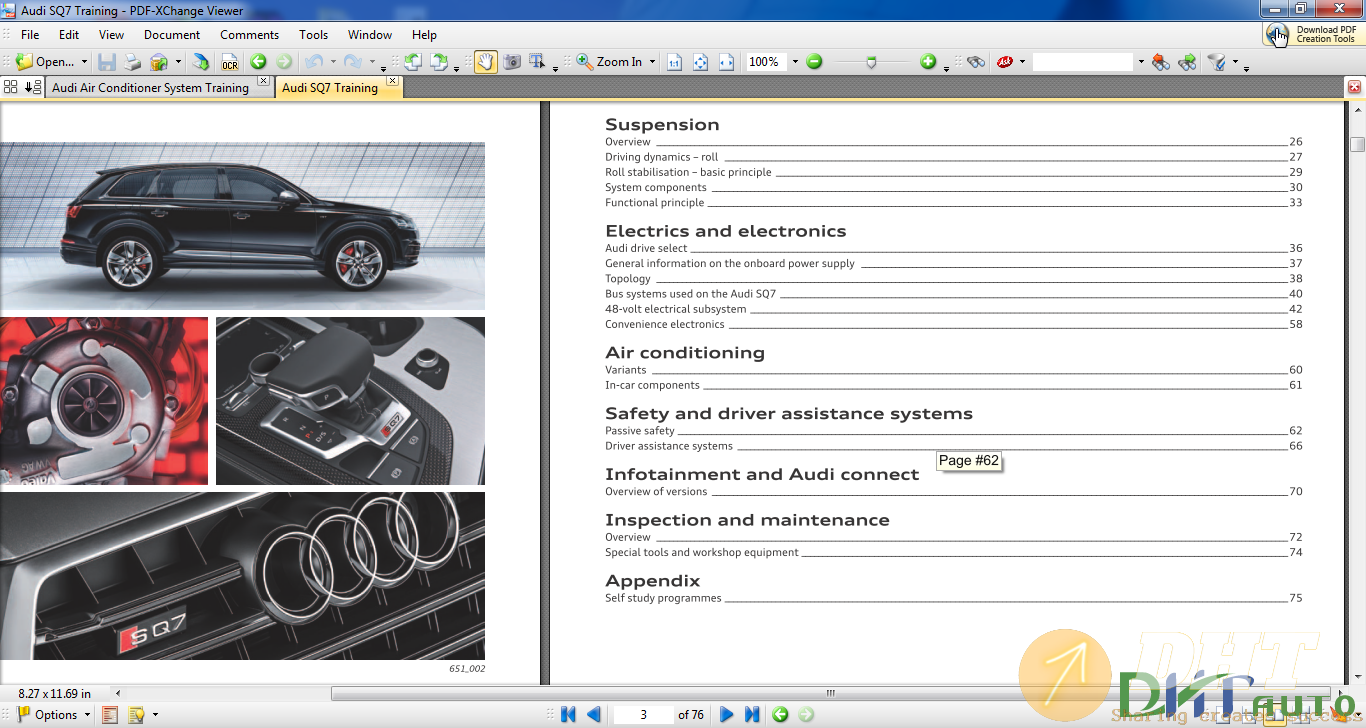The image size is (1366, 728).
Task: Expand the Open recent files arrow
Action: [84, 62]
